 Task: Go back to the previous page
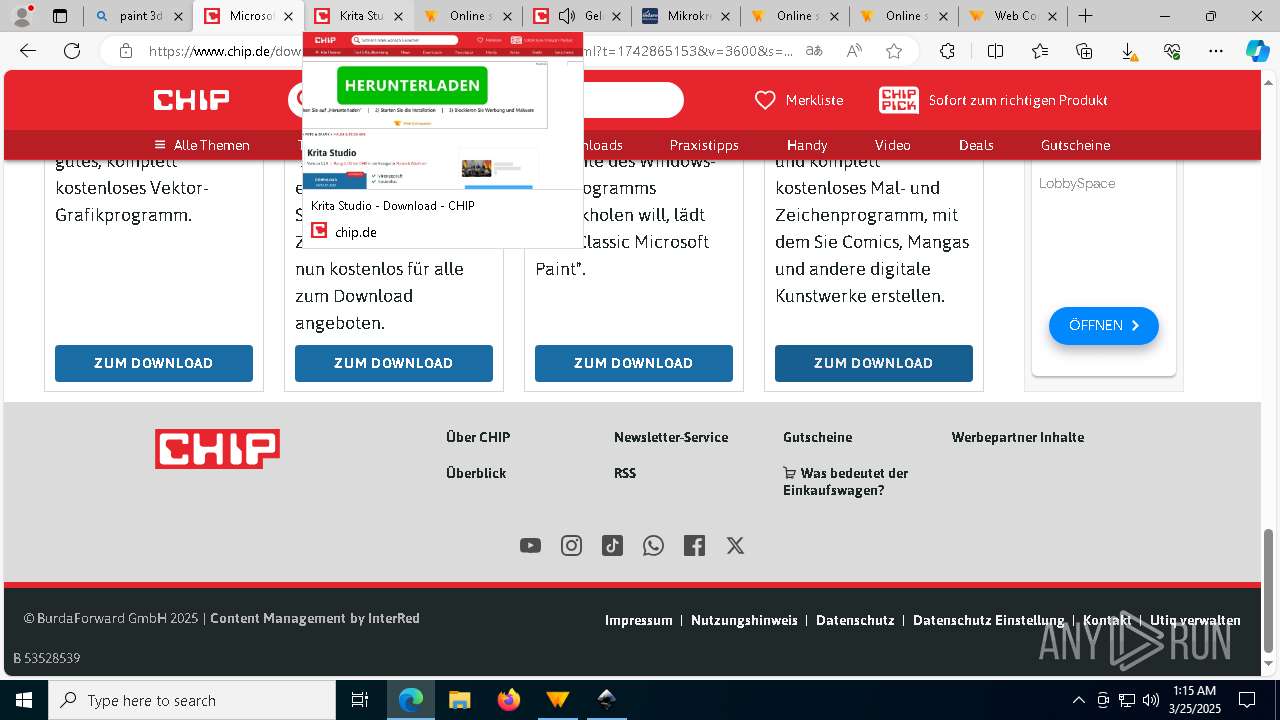tap(28, 51)
